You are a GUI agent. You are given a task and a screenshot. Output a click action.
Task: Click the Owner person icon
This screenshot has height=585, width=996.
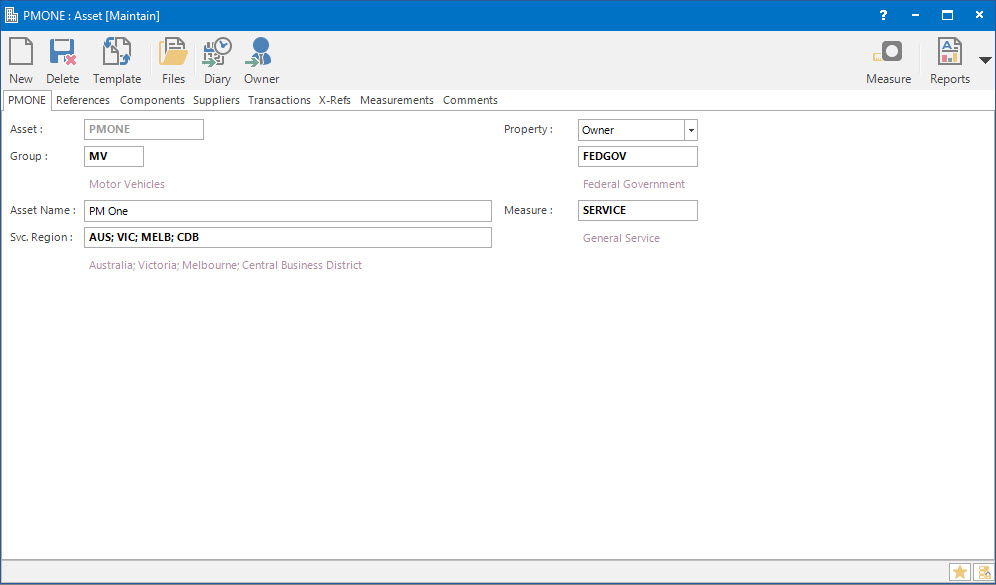pos(261,52)
